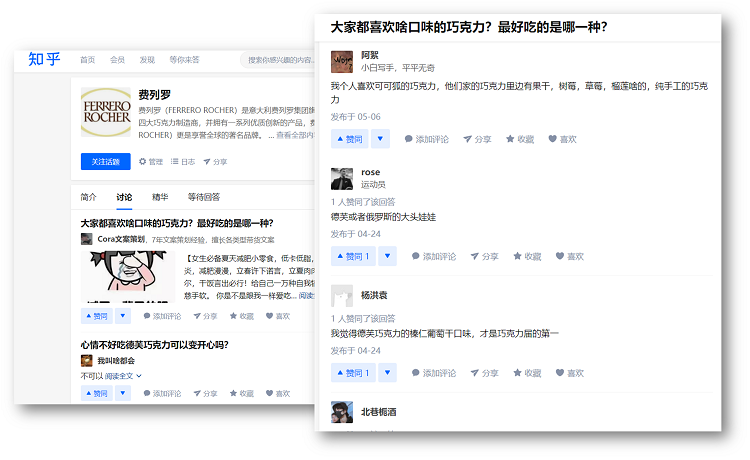
Task: Downvote rose's answer
Action: [x=387, y=256]
